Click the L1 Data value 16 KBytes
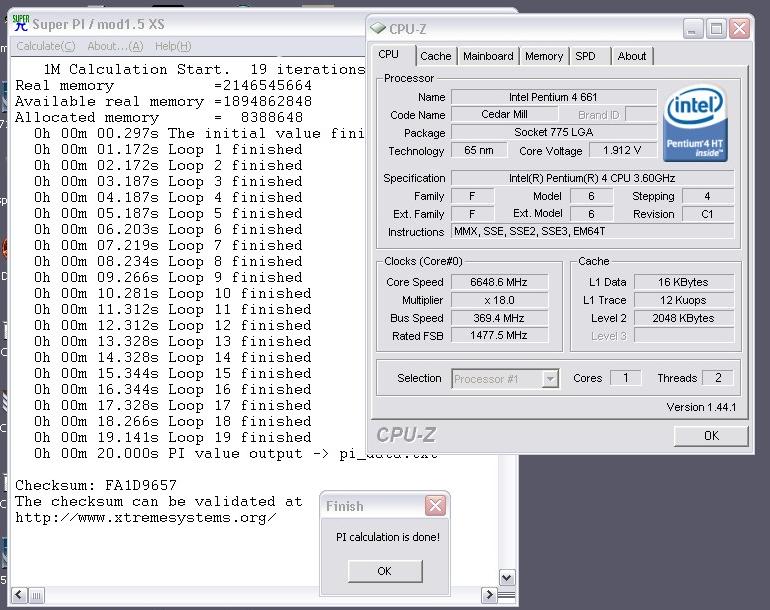The height and width of the screenshot is (610, 770). click(684, 282)
